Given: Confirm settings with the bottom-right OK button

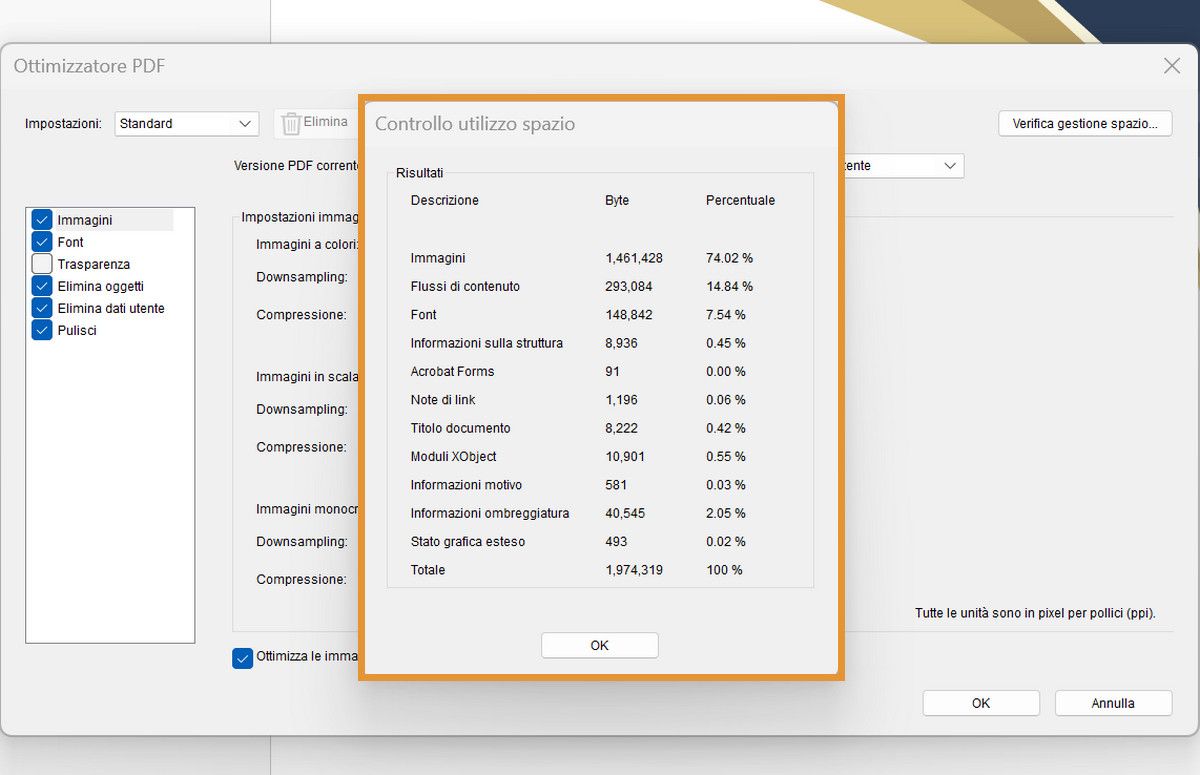Looking at the screenshot, I should click(x=981, y=703).
